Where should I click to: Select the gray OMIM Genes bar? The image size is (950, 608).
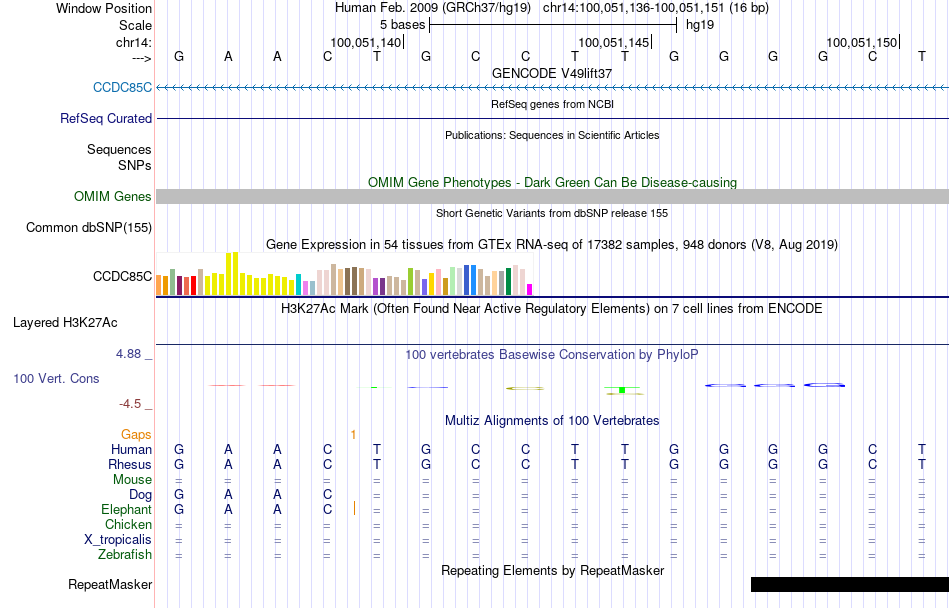tap(553, 196)
